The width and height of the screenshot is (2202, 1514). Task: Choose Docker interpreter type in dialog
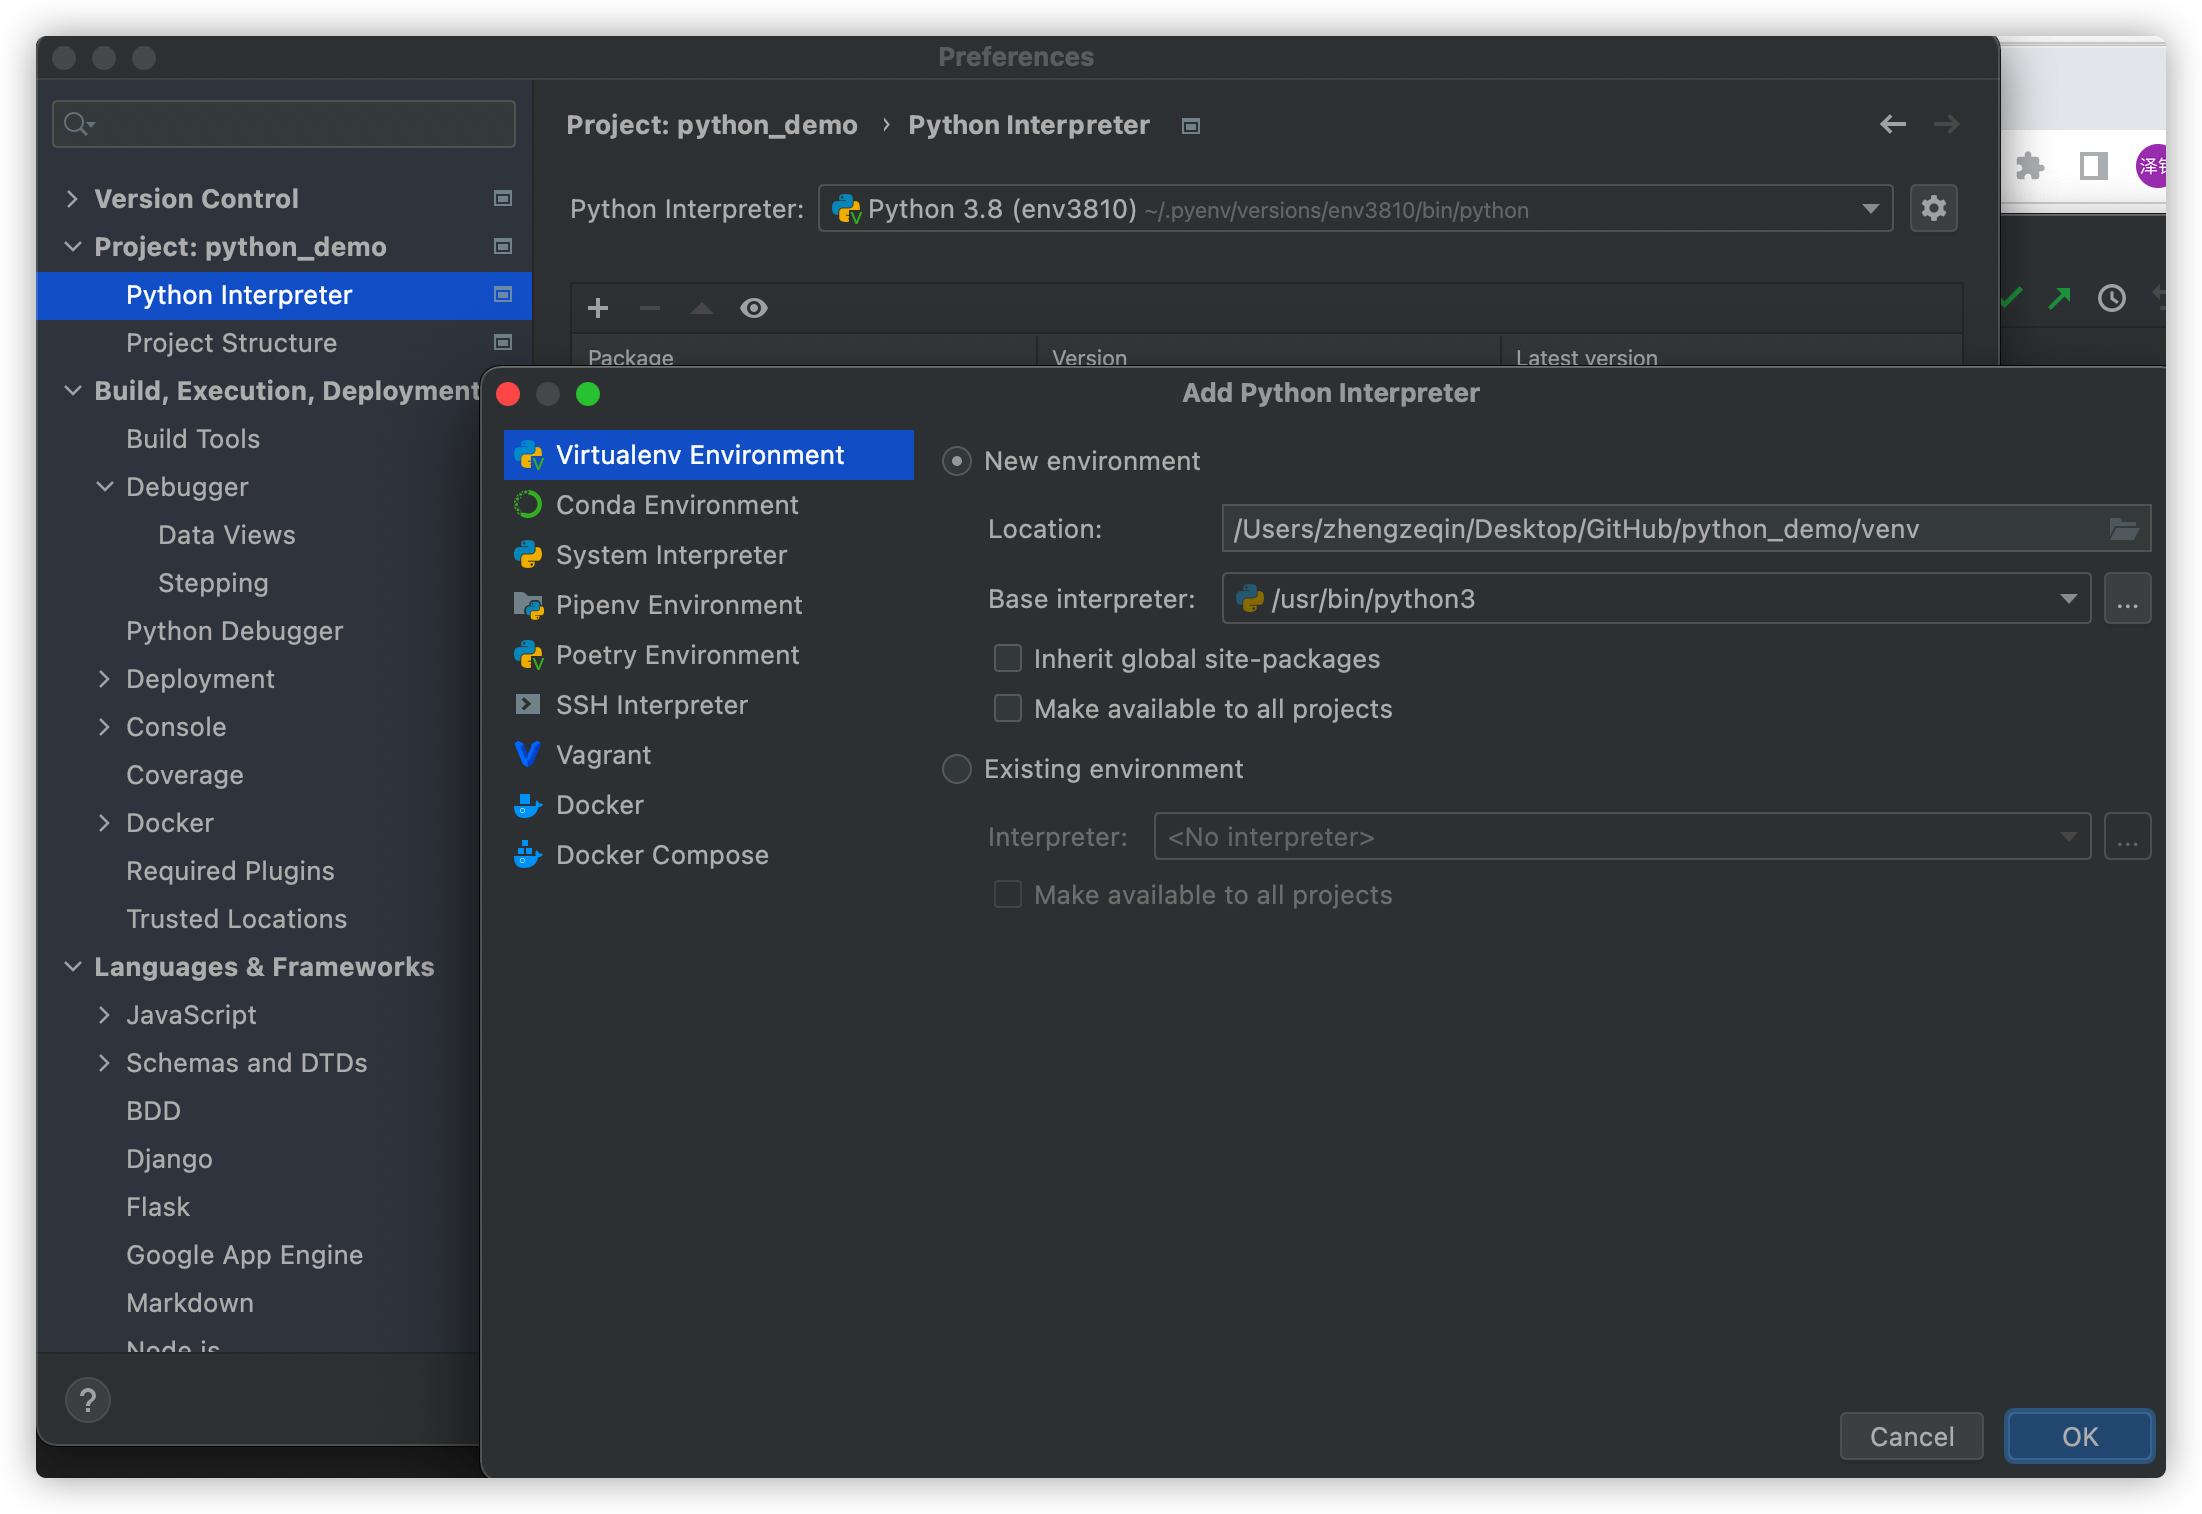pos(708,805)
